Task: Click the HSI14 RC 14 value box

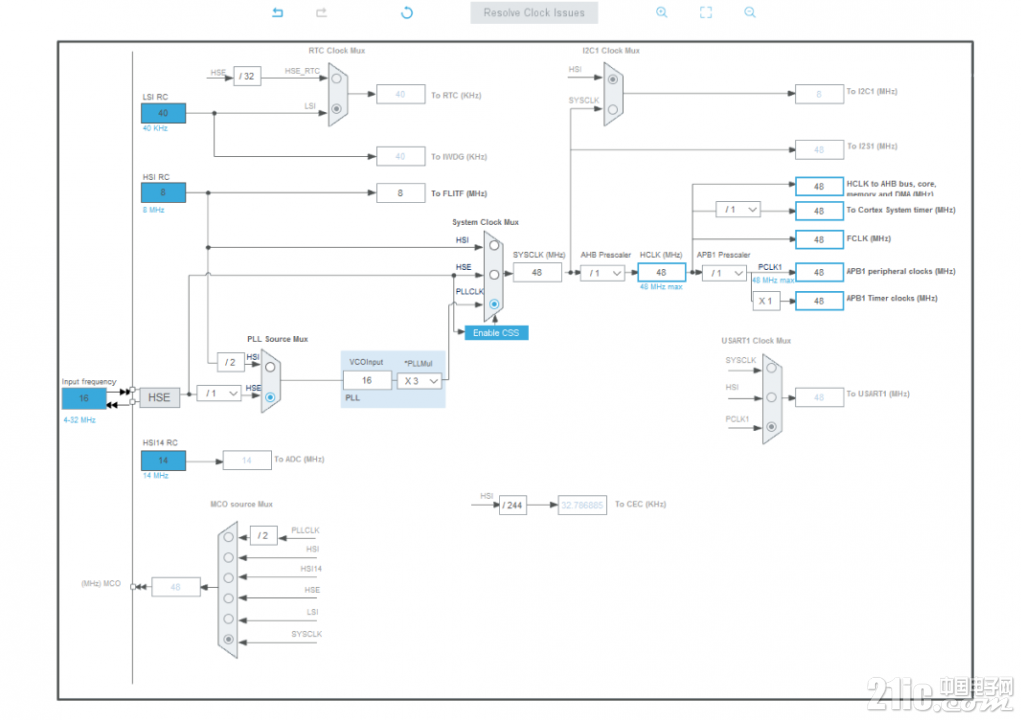Action: (x=163, y=460)
